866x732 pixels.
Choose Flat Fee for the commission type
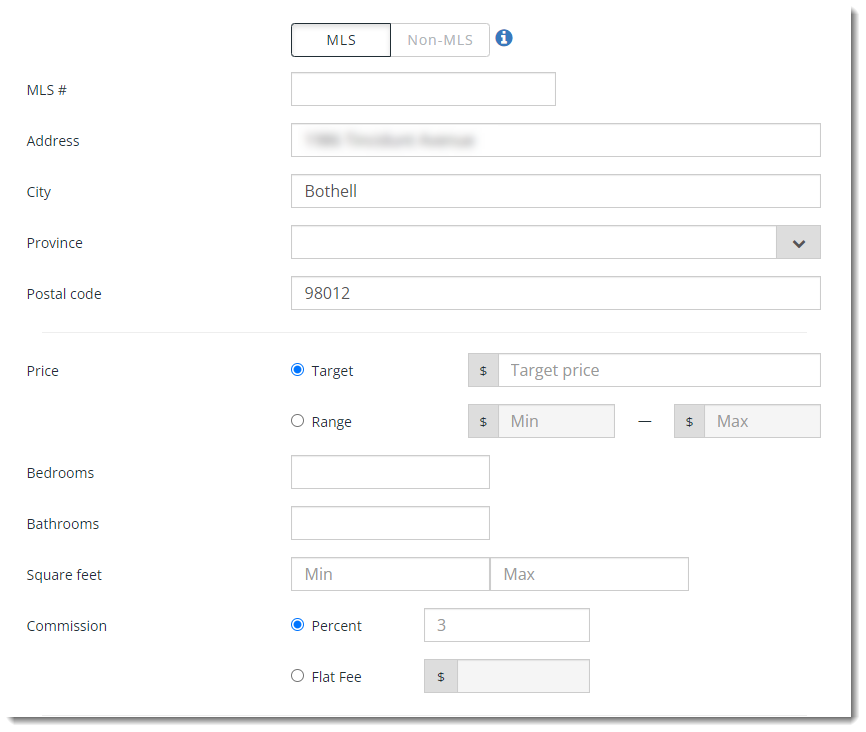297,676
